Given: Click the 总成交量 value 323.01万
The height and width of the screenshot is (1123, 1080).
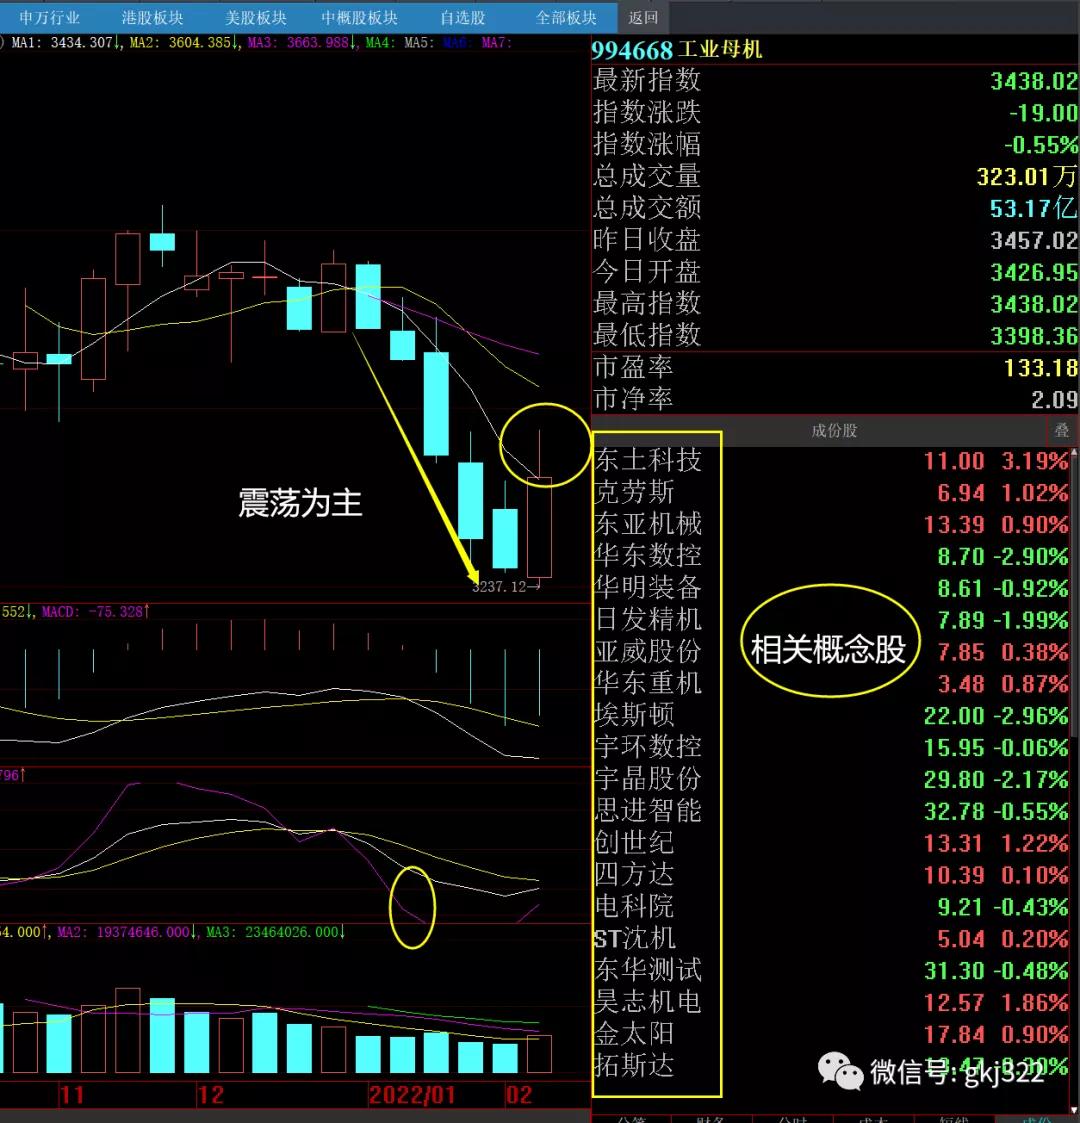Looking at the screenshot, I should (1026, 176).
